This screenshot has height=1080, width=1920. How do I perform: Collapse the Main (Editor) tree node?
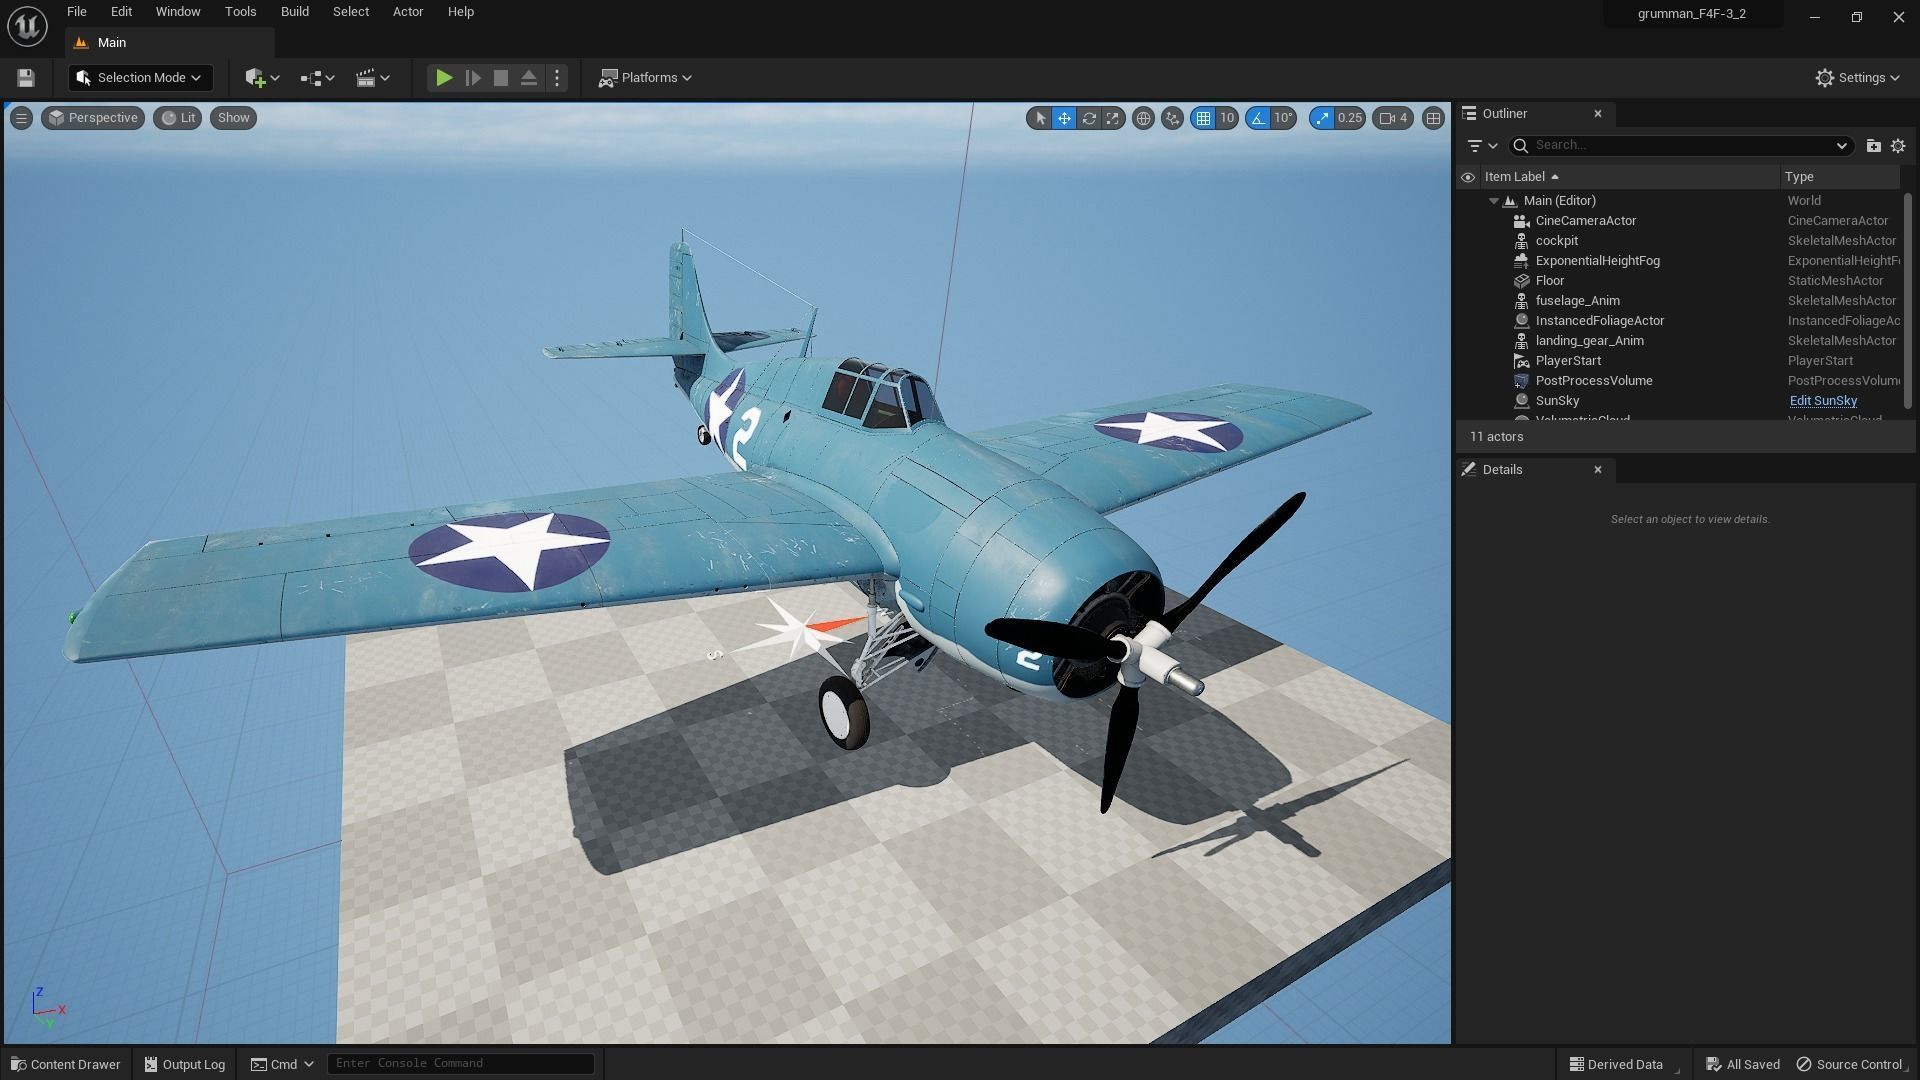1494,201
